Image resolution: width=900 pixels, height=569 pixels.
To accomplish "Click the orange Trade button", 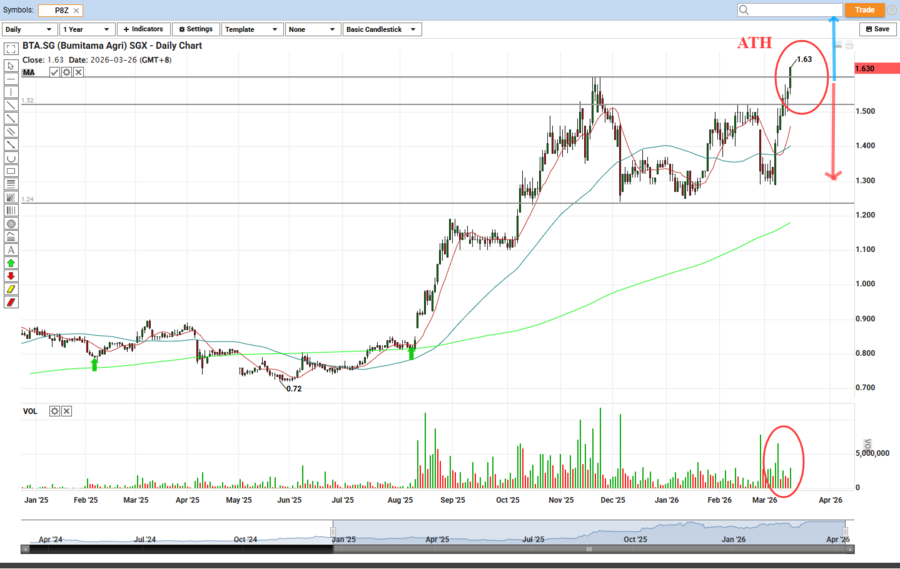I will point(865,10).
